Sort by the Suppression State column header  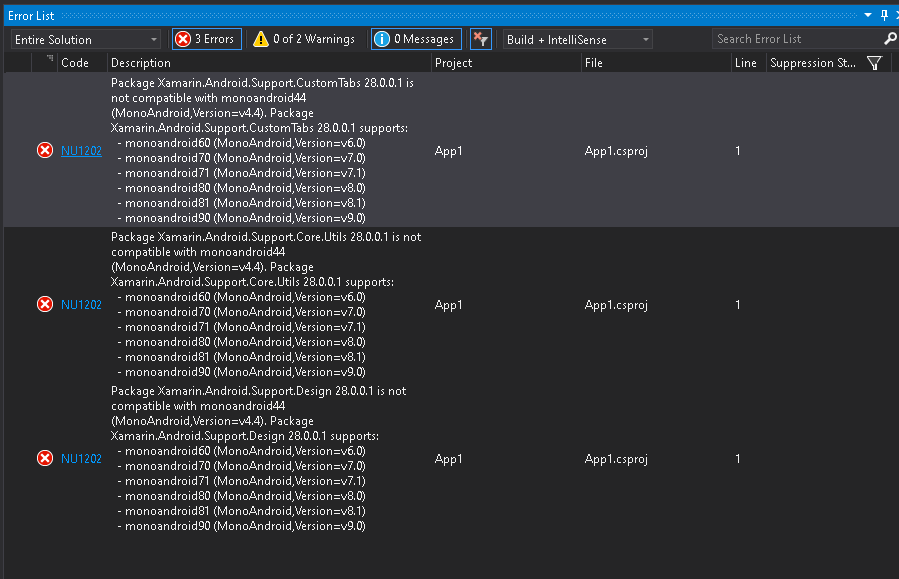[x=812, y=63]
